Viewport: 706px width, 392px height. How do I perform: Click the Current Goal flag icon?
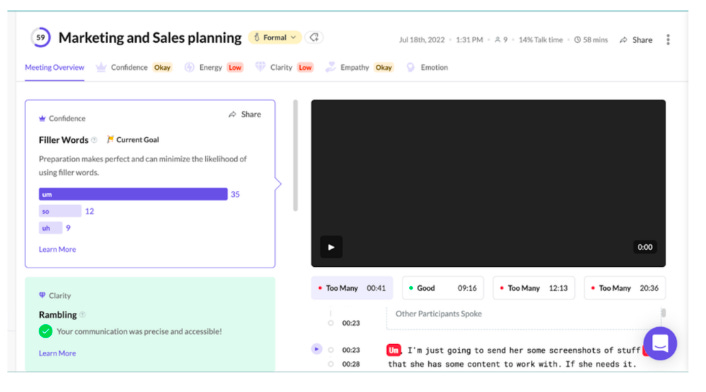point(110,140)
